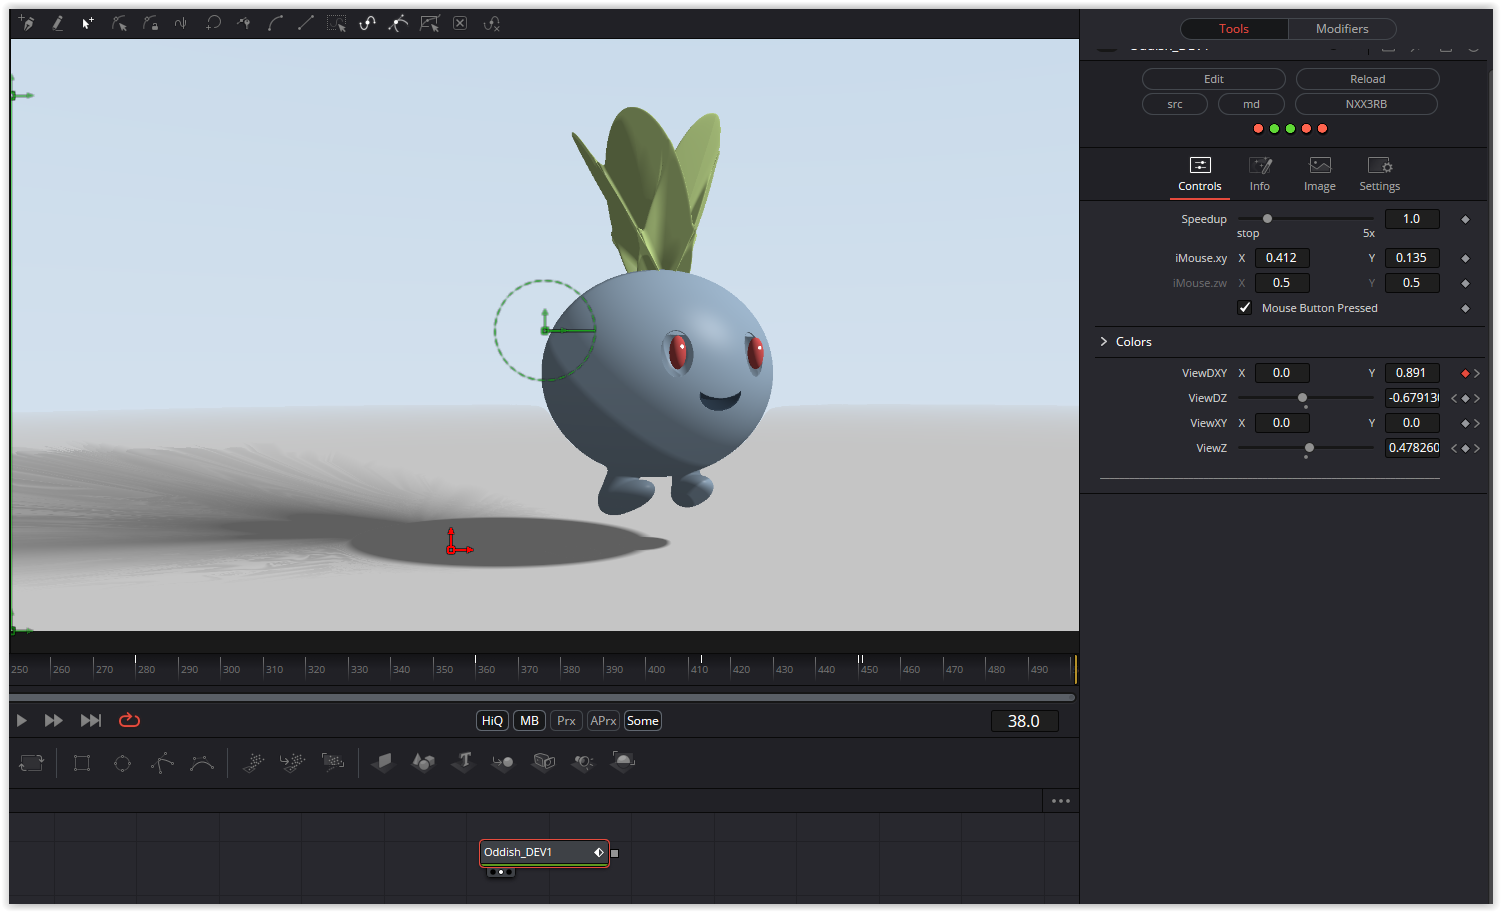1501x912 pixels.
Task: Toggle Prx proxy mode
Action: 567,721
